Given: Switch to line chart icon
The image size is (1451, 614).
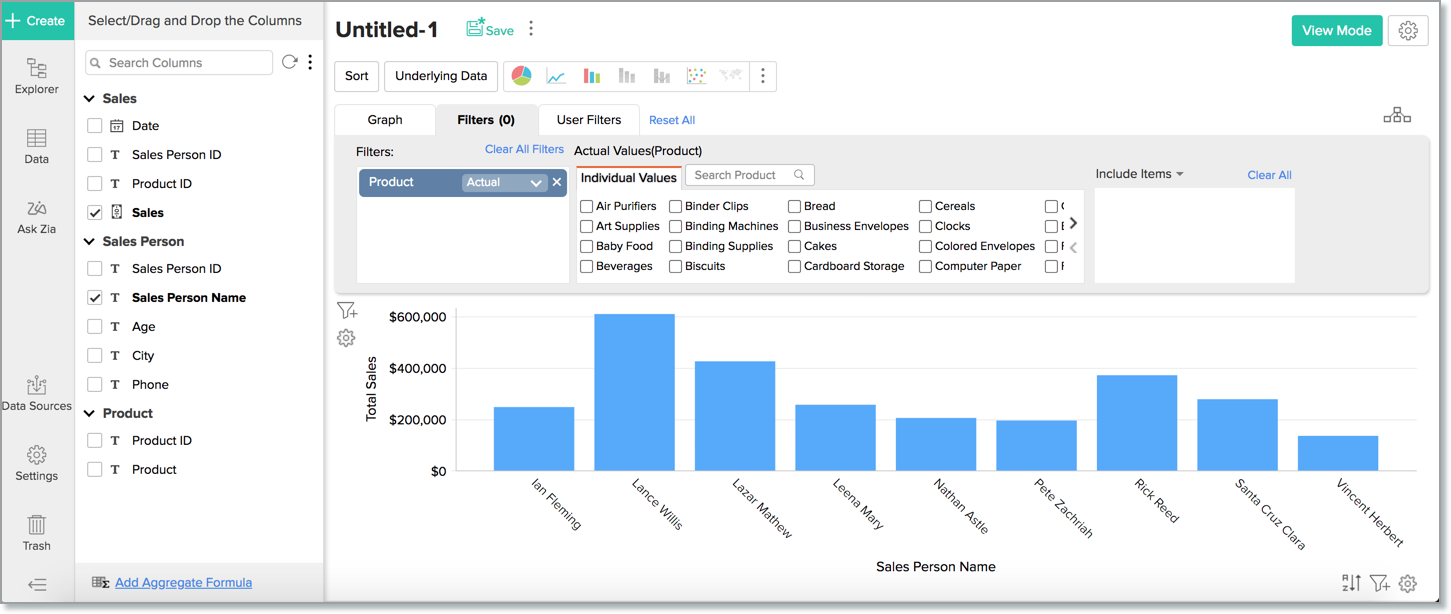Looking at the screenshot, I should [x=556, y=76].
